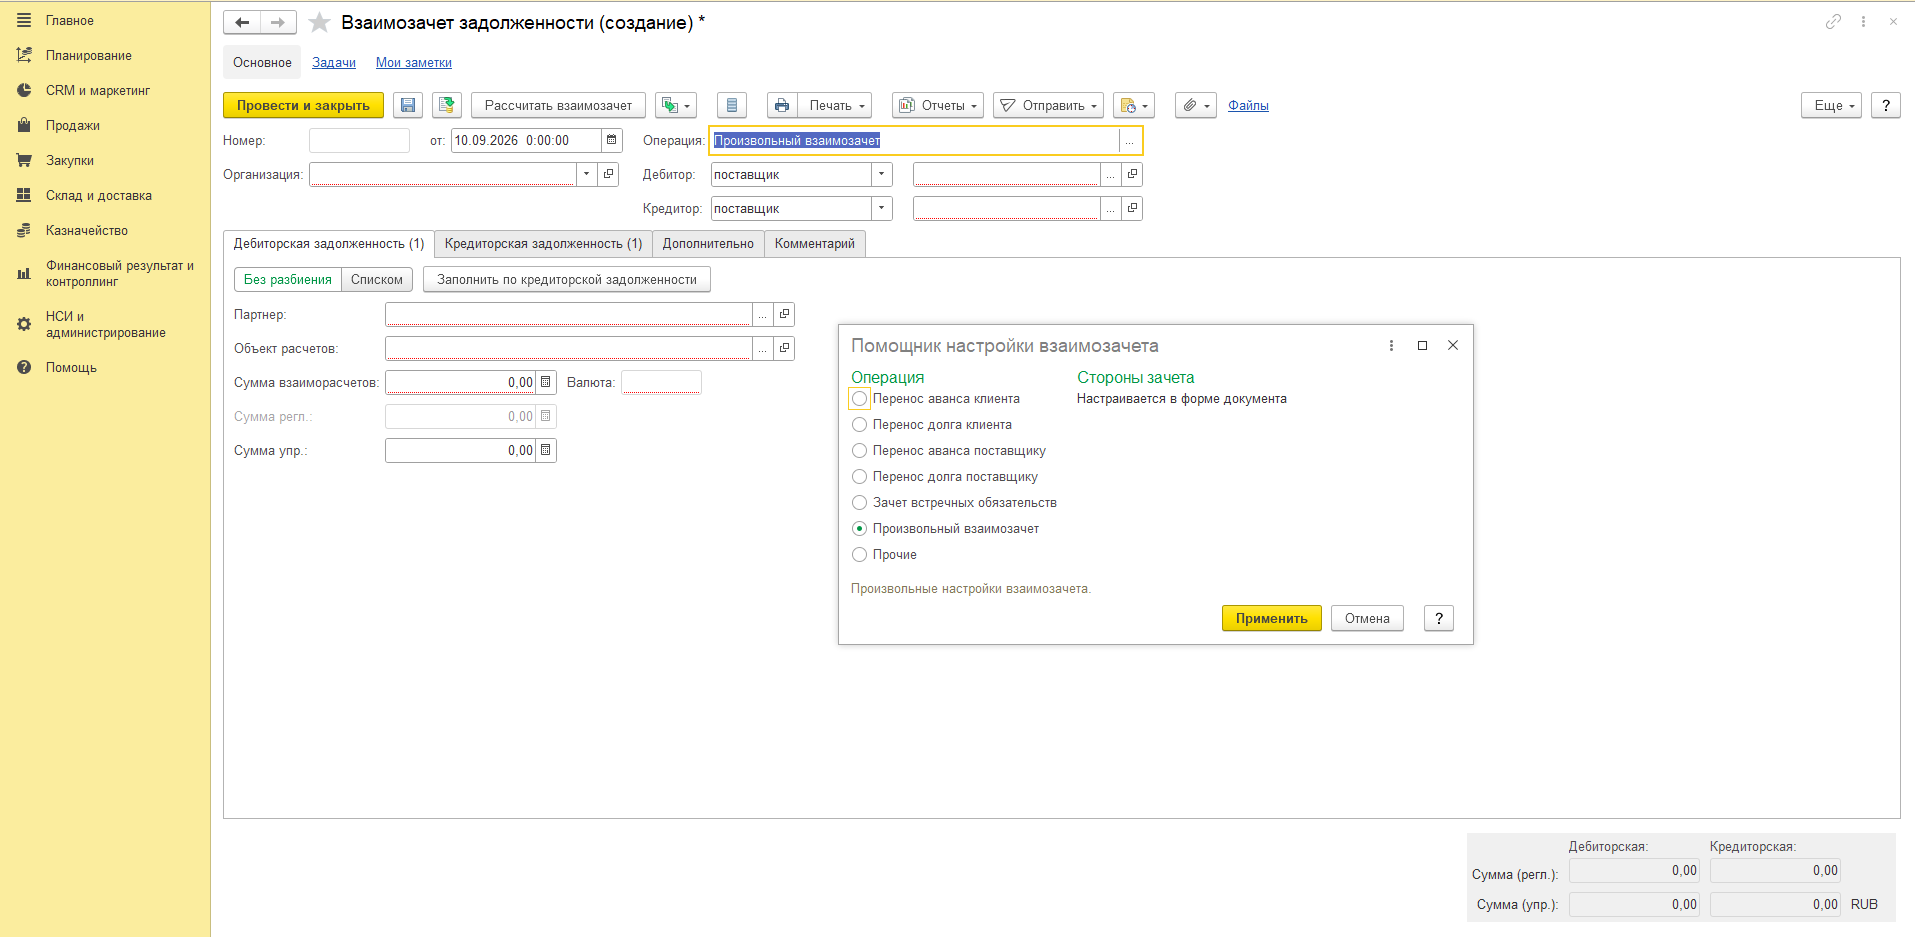
Task: Click the get link icon
Action: [x=1833, y=21]
